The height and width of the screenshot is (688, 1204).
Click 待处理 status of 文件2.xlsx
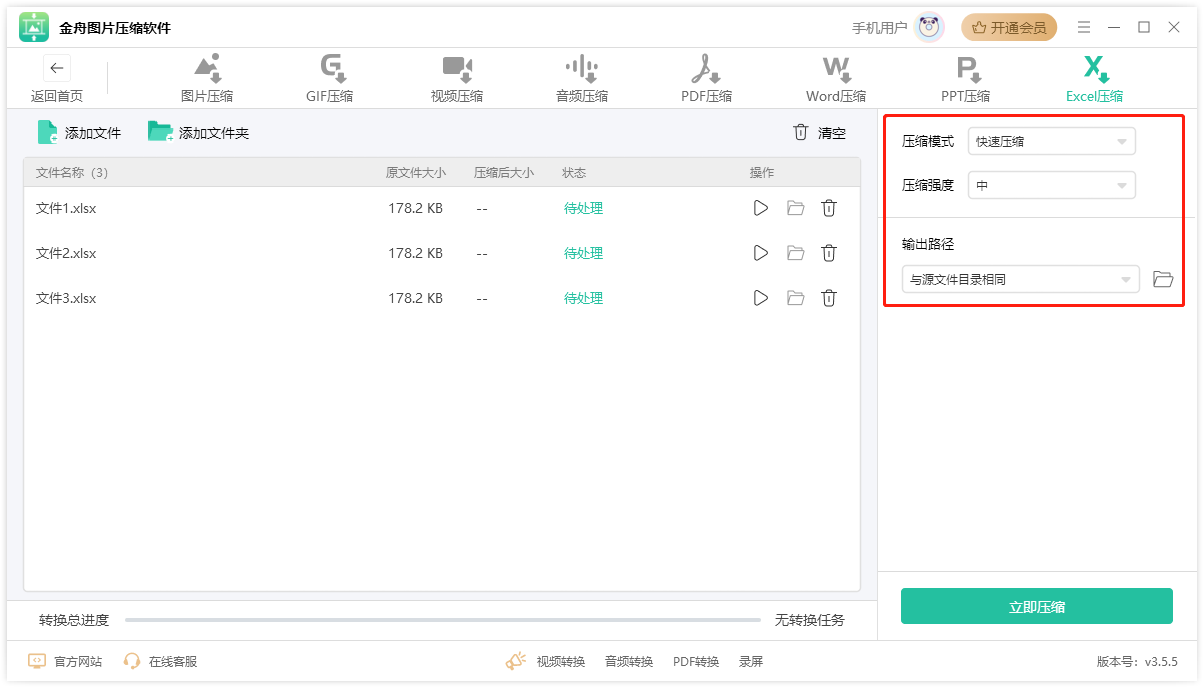583,253
